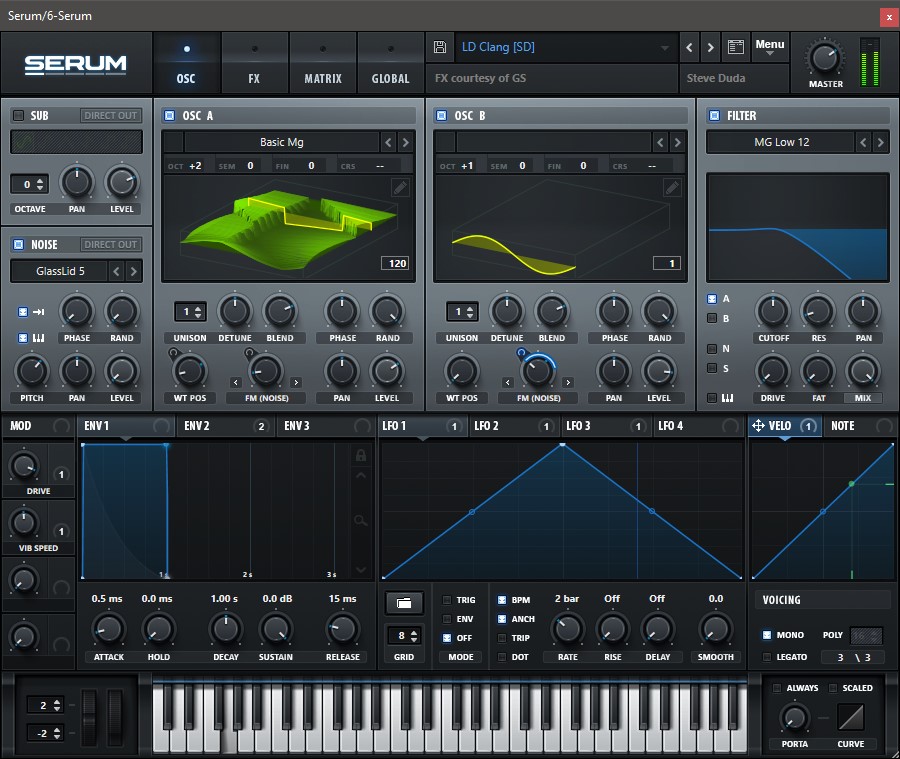Viewport: 900px width, 759px height.
Task: Click the MASTER volume knob
Action: point(825,59)
